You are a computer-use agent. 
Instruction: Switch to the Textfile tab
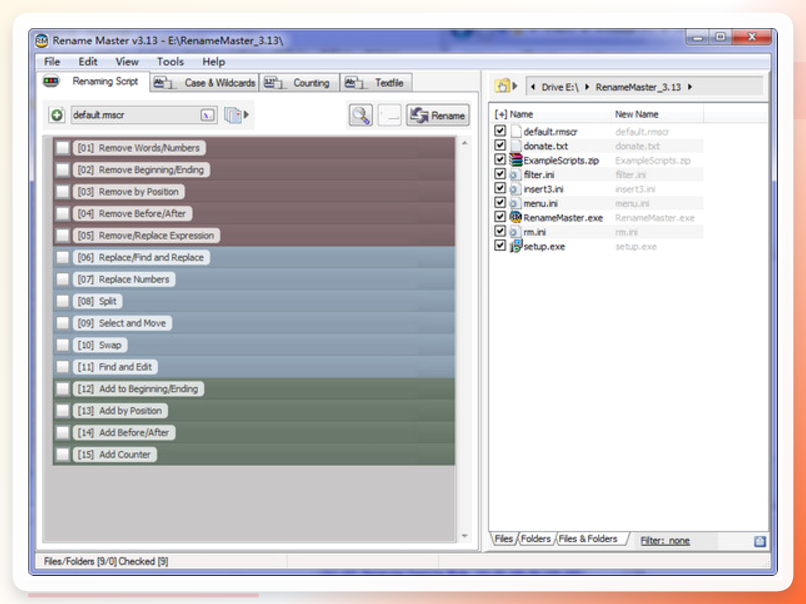376,83
